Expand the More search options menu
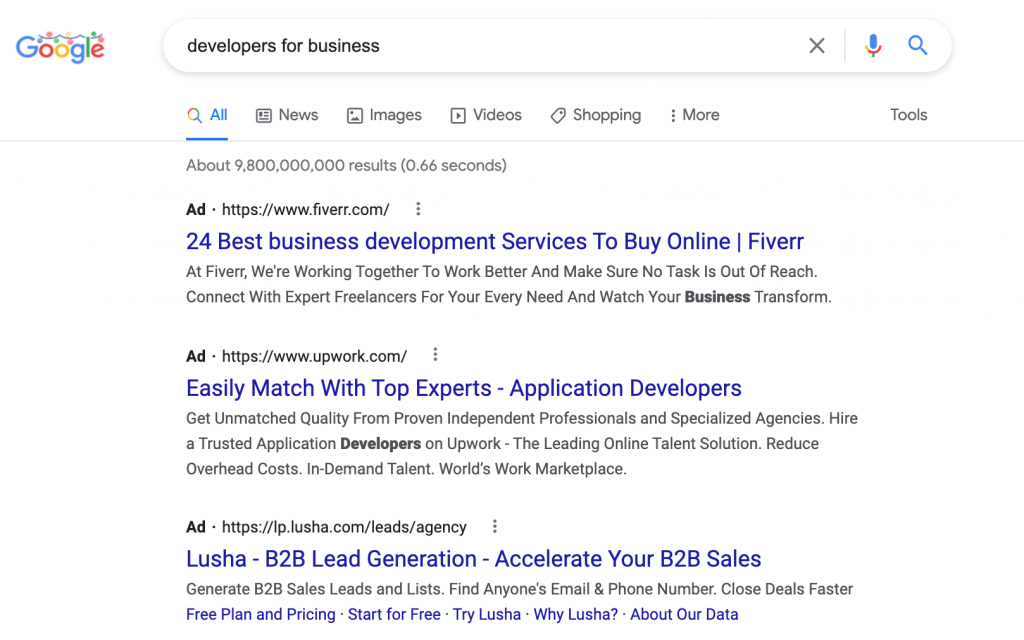 click(x=694, y=116)
